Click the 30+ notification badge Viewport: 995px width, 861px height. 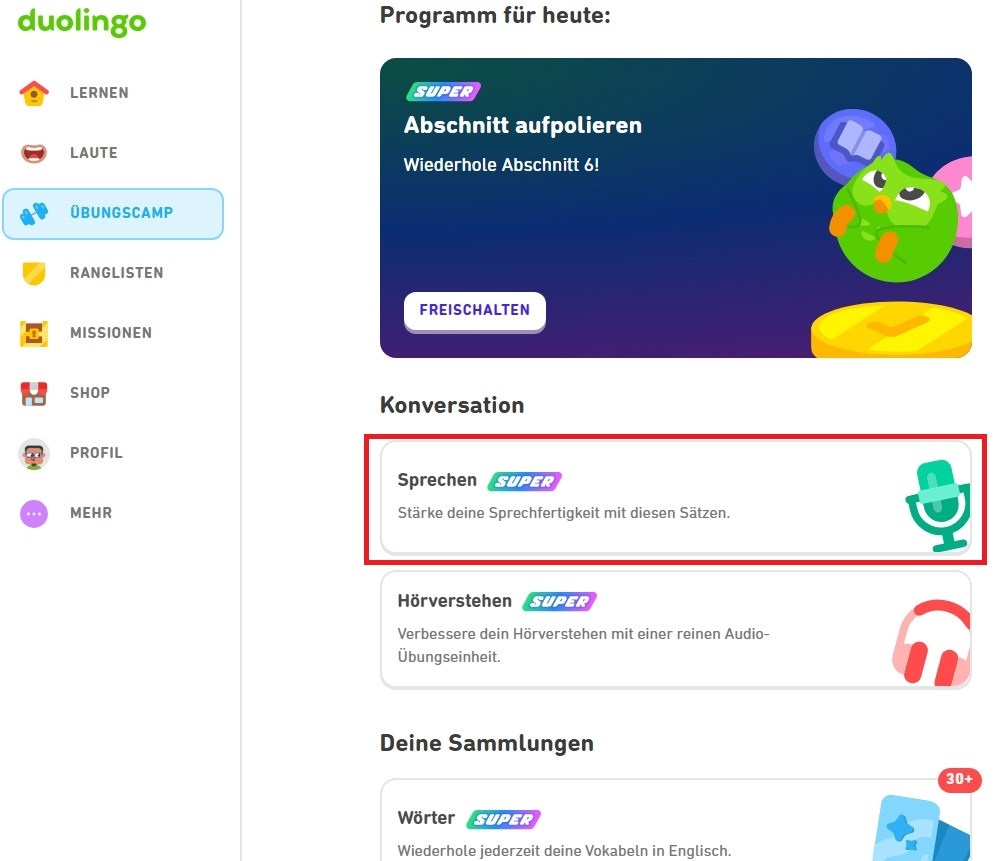(959, 780)
